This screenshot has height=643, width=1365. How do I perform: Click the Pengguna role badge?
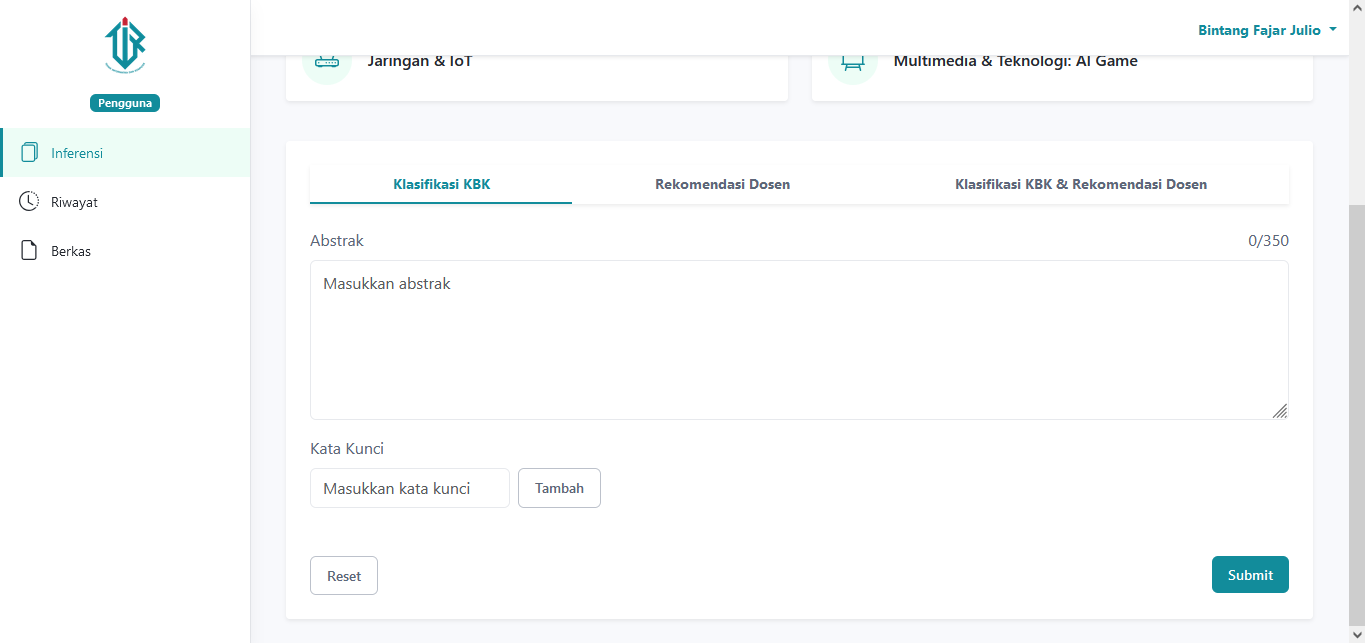125,103
